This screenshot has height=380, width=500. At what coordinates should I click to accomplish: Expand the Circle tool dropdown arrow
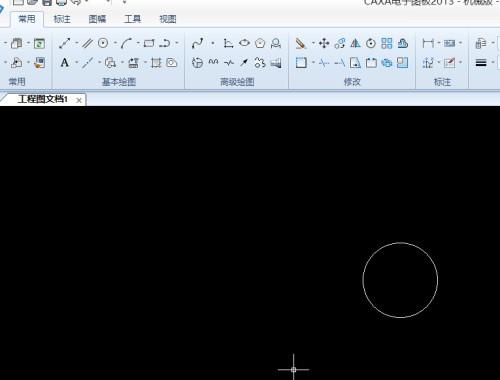tap(115, 43)
